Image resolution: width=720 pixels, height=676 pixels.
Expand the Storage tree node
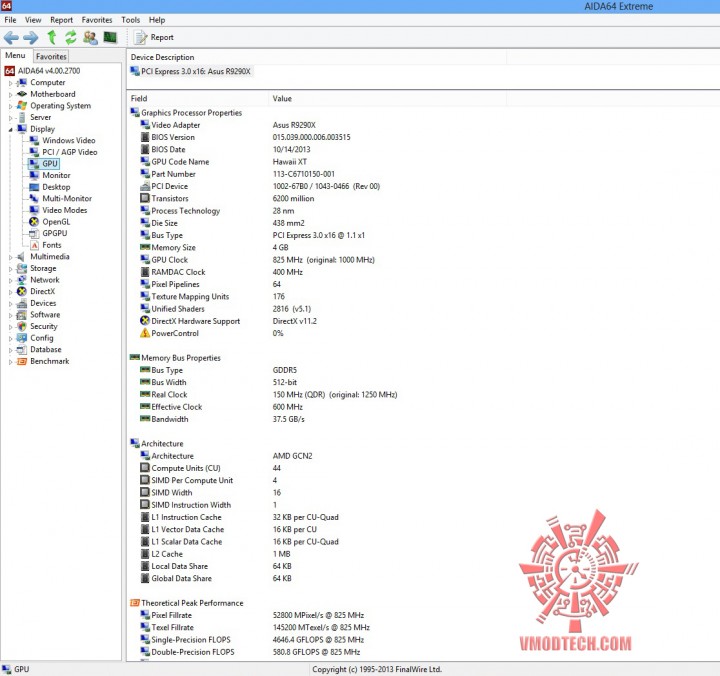pyautogui.click(x=10, y=269)
